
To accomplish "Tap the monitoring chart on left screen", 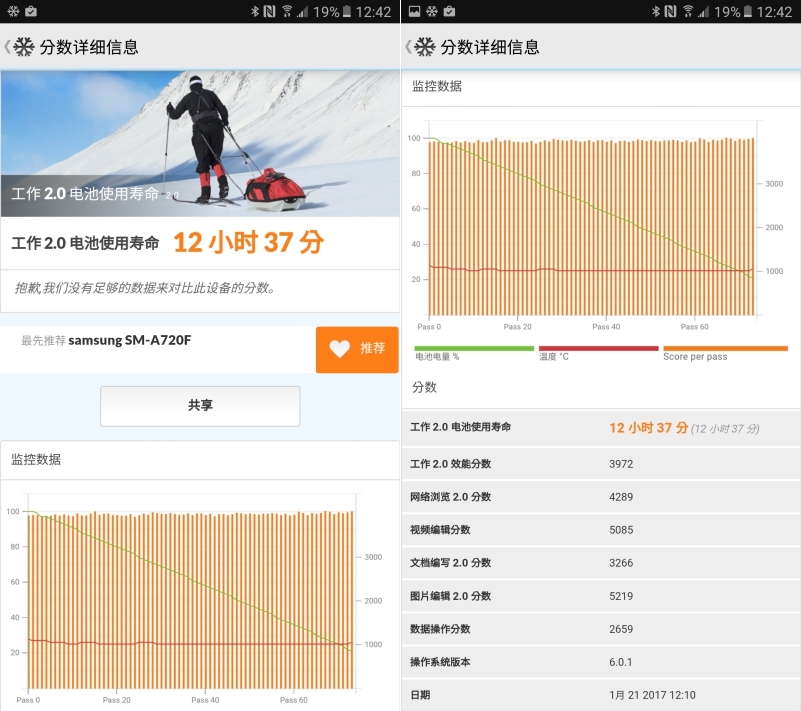I will (194, 599).
